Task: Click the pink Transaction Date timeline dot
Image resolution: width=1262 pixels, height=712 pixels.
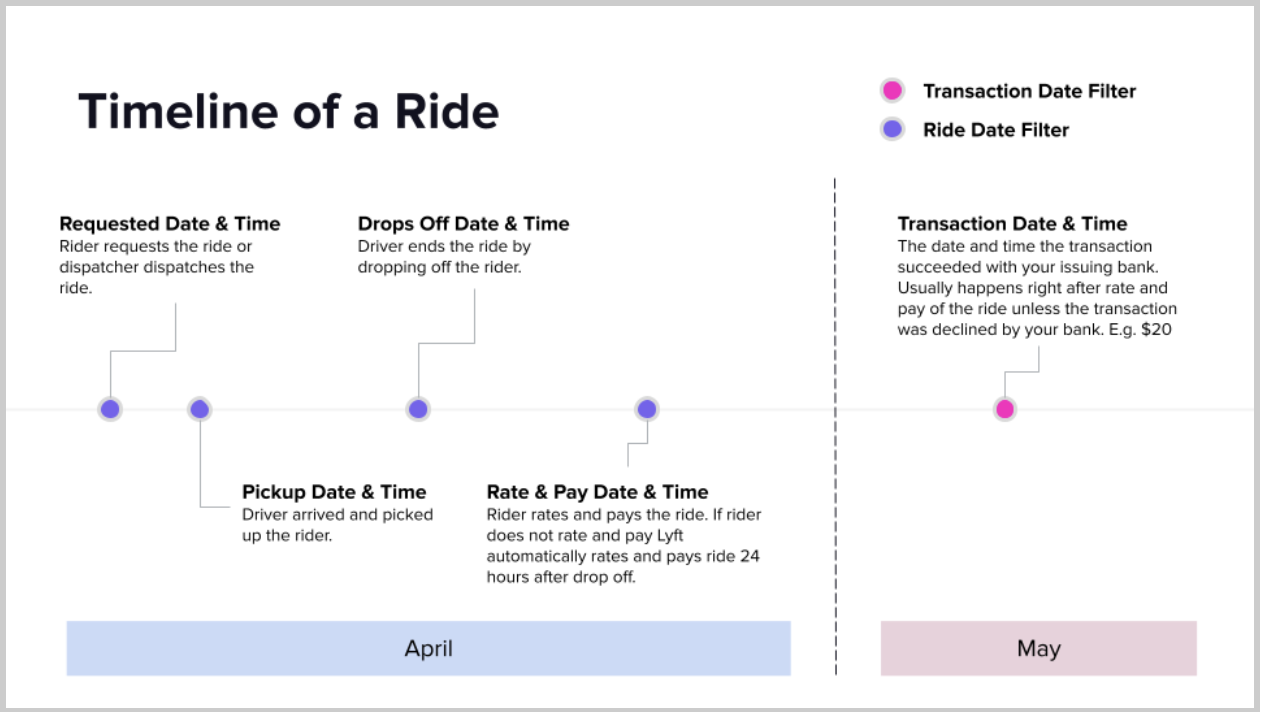Action: [1005, 409]
